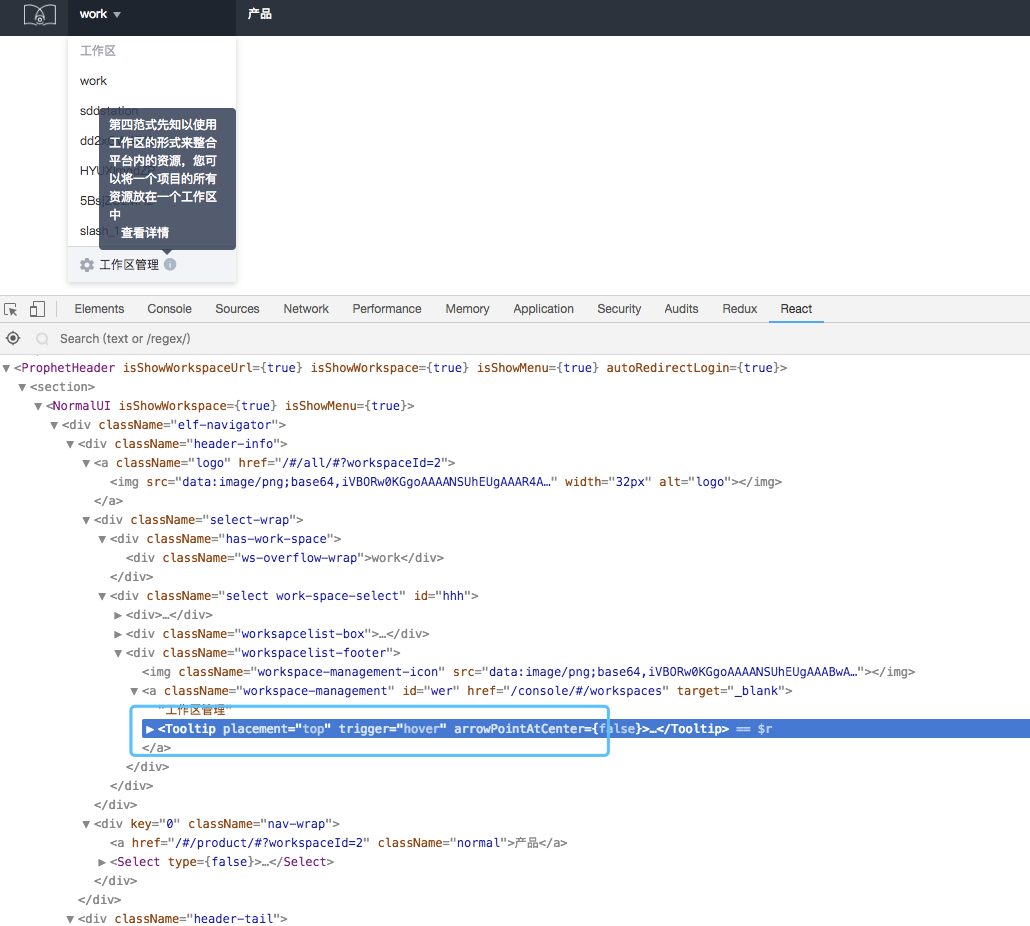Switch to the Sources tab

coord(237,309)
